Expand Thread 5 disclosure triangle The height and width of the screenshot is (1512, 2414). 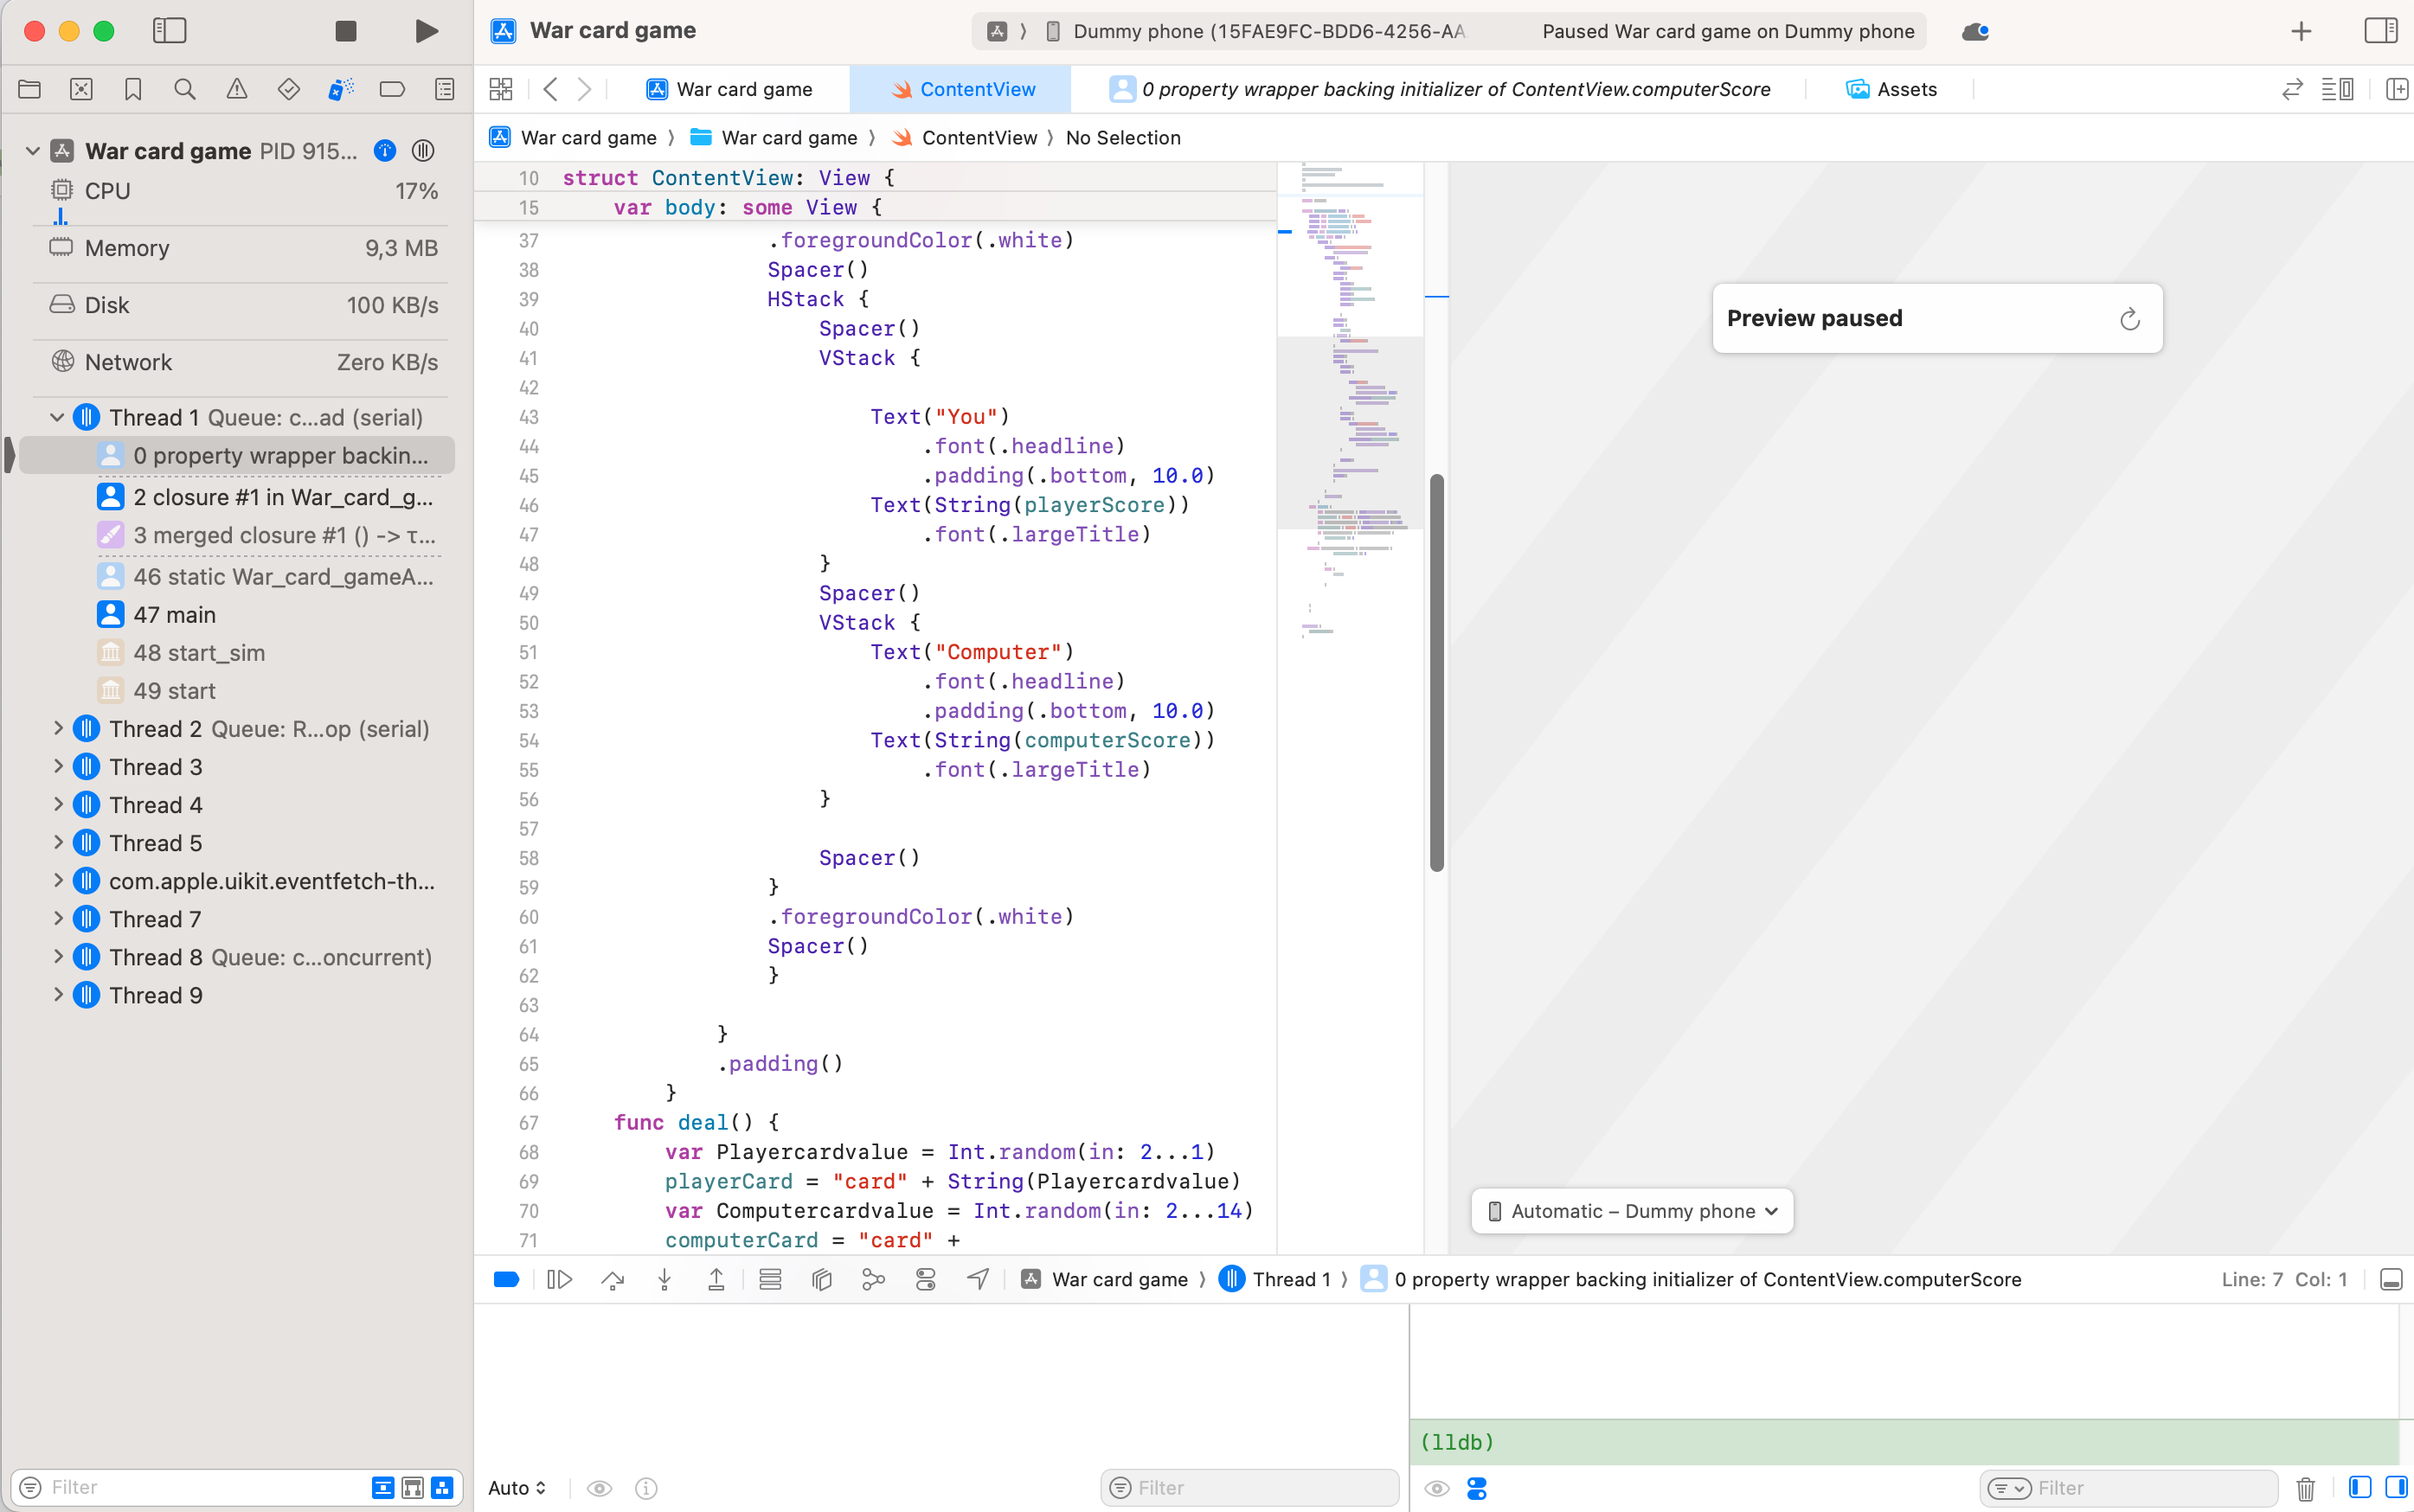57,842
